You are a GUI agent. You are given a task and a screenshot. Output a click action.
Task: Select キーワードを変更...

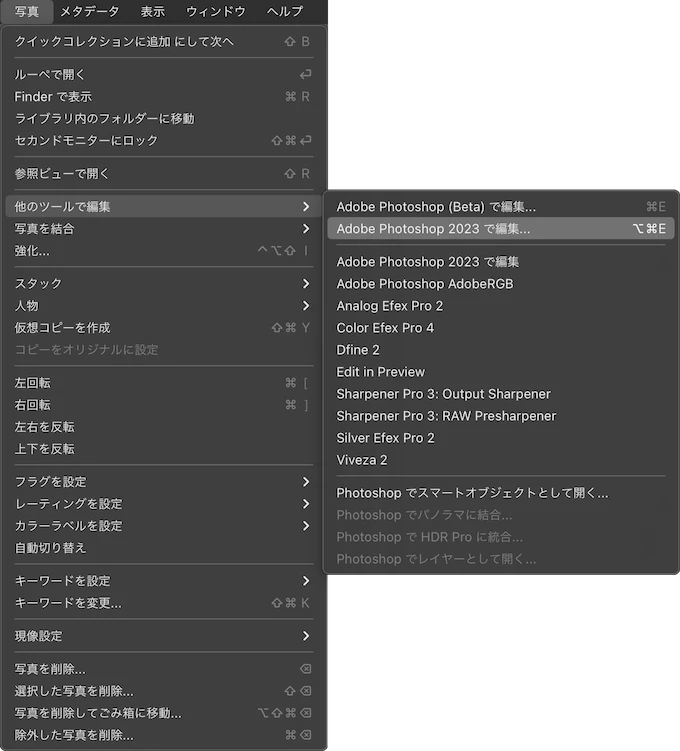point(164,603)
